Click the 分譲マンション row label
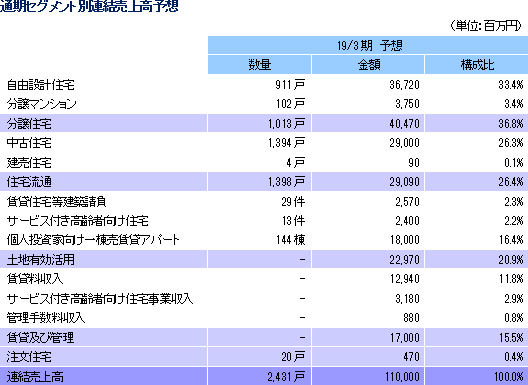 click(41, 104)
